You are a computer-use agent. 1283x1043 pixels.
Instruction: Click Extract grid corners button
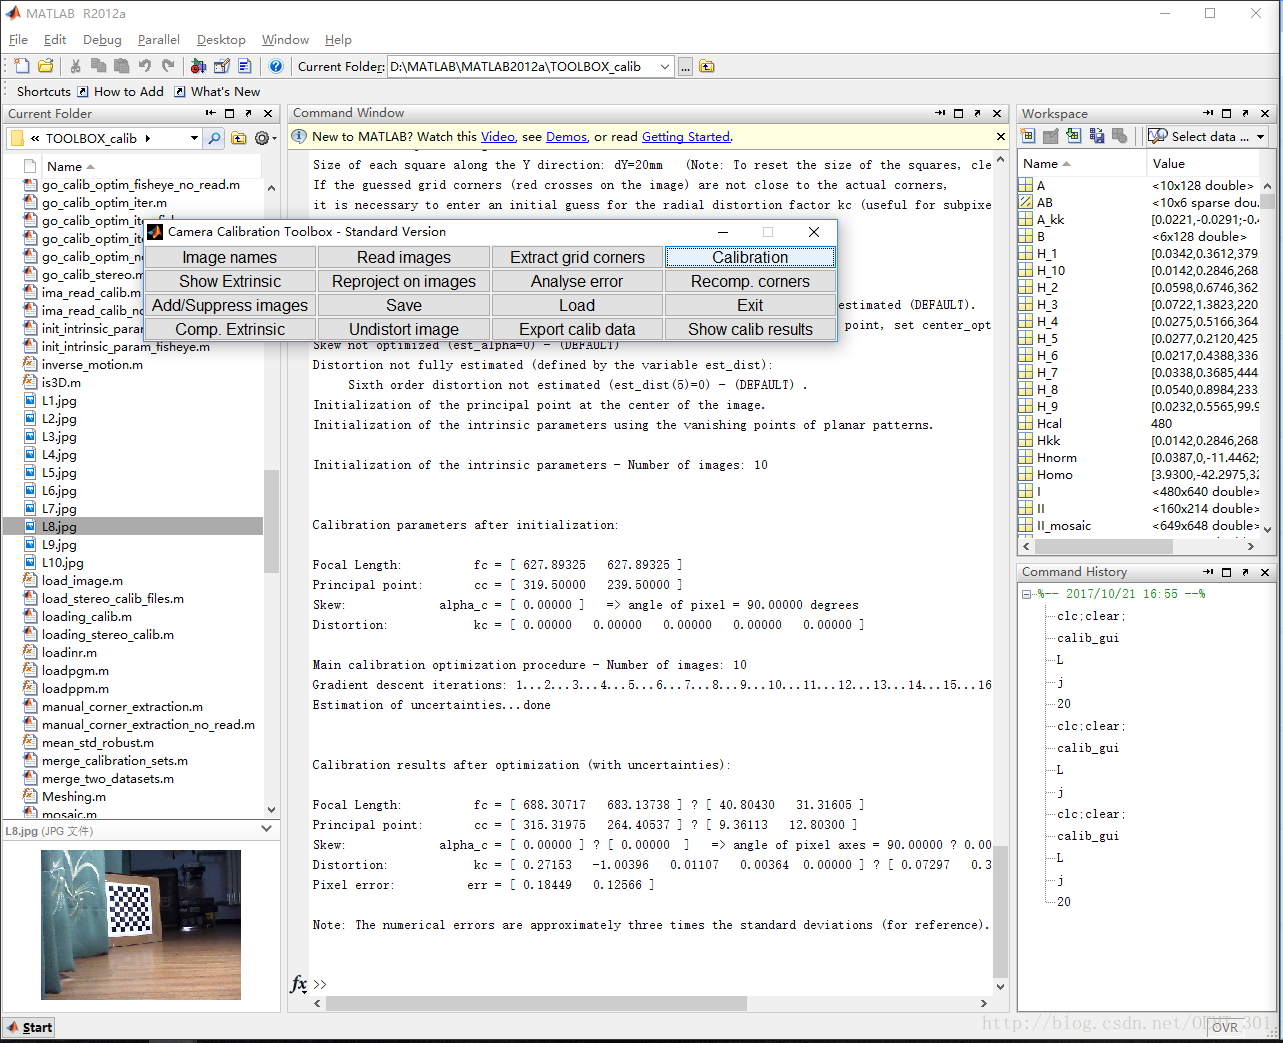click(x=577, y=257)
